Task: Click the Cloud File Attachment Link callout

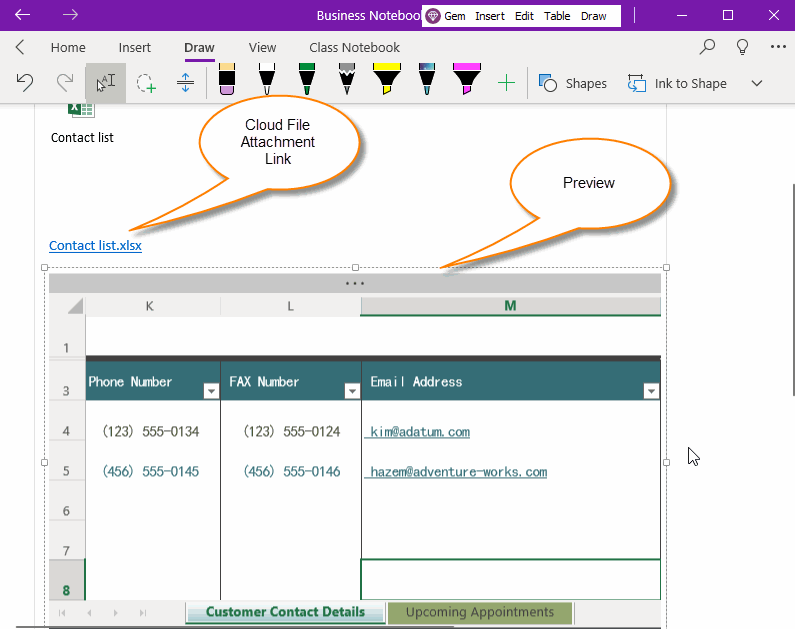Action: pyautogui.click(x=278, y=142)
